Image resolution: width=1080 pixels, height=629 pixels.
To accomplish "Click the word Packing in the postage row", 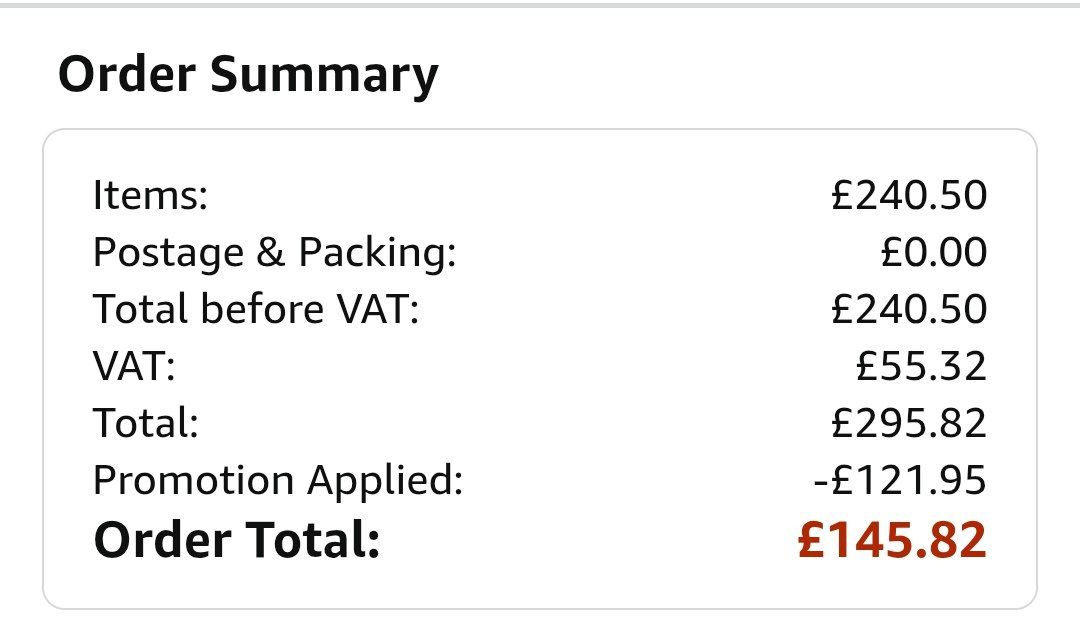I will pos(377,253).
